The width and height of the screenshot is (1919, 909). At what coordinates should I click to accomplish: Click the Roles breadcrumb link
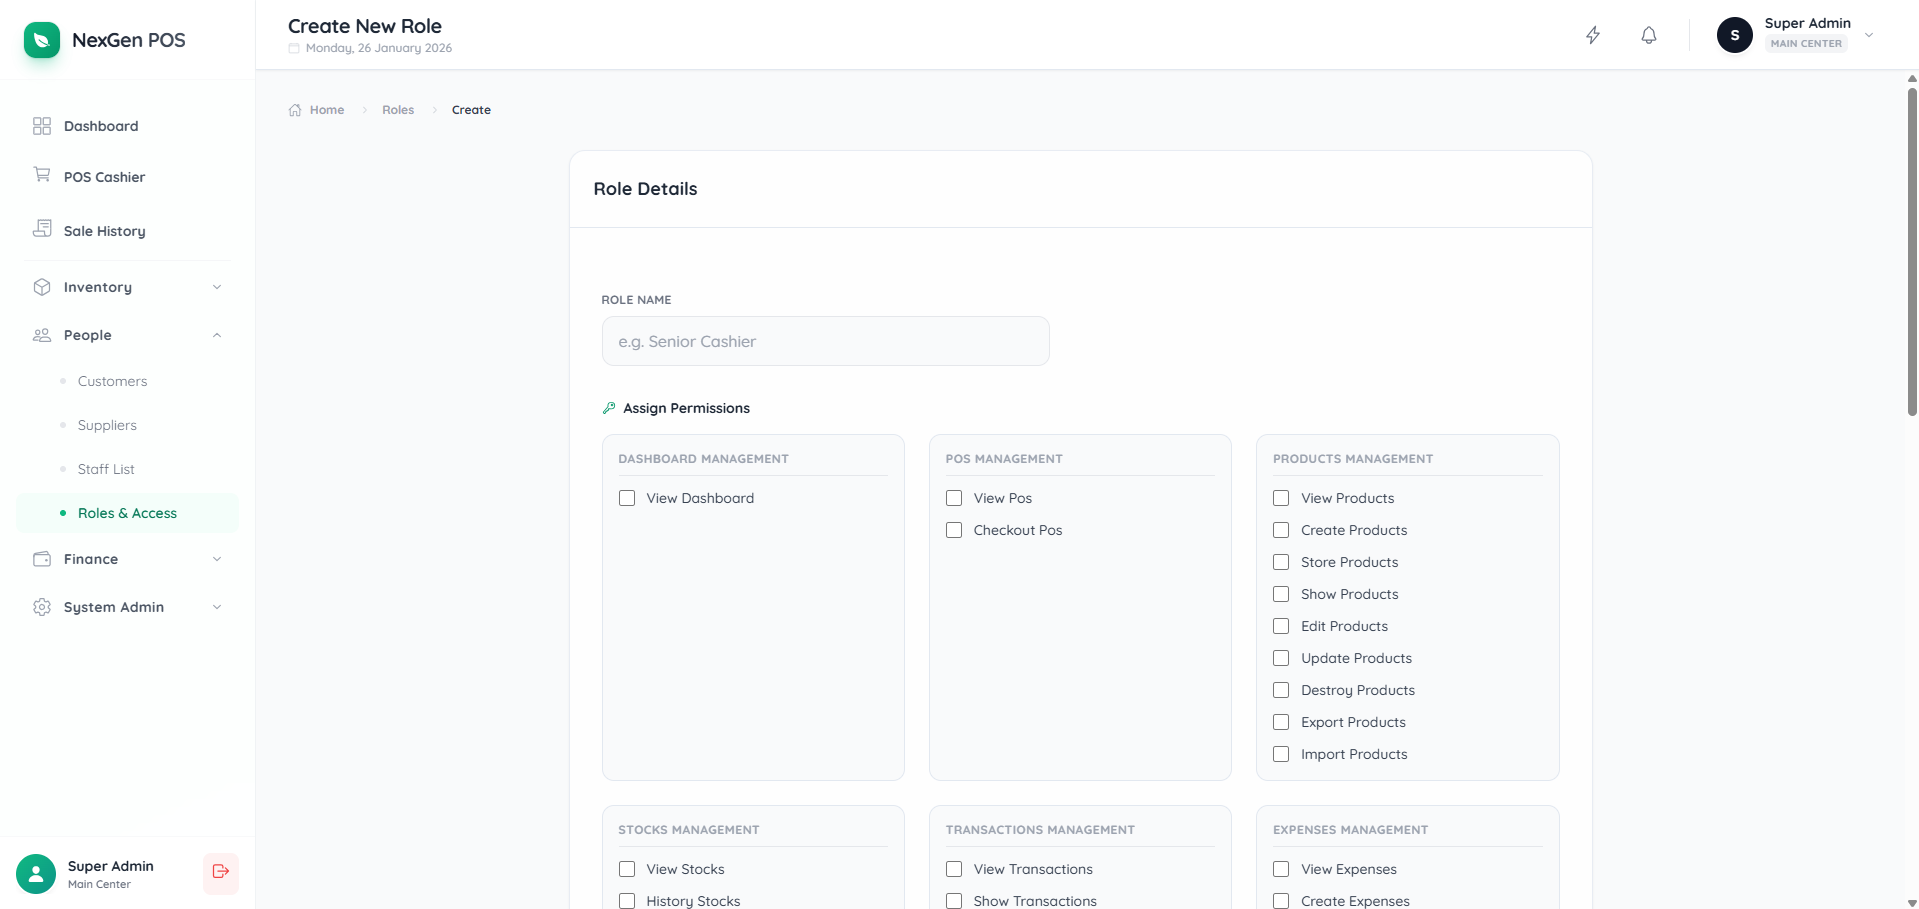(x=397, y=109)
